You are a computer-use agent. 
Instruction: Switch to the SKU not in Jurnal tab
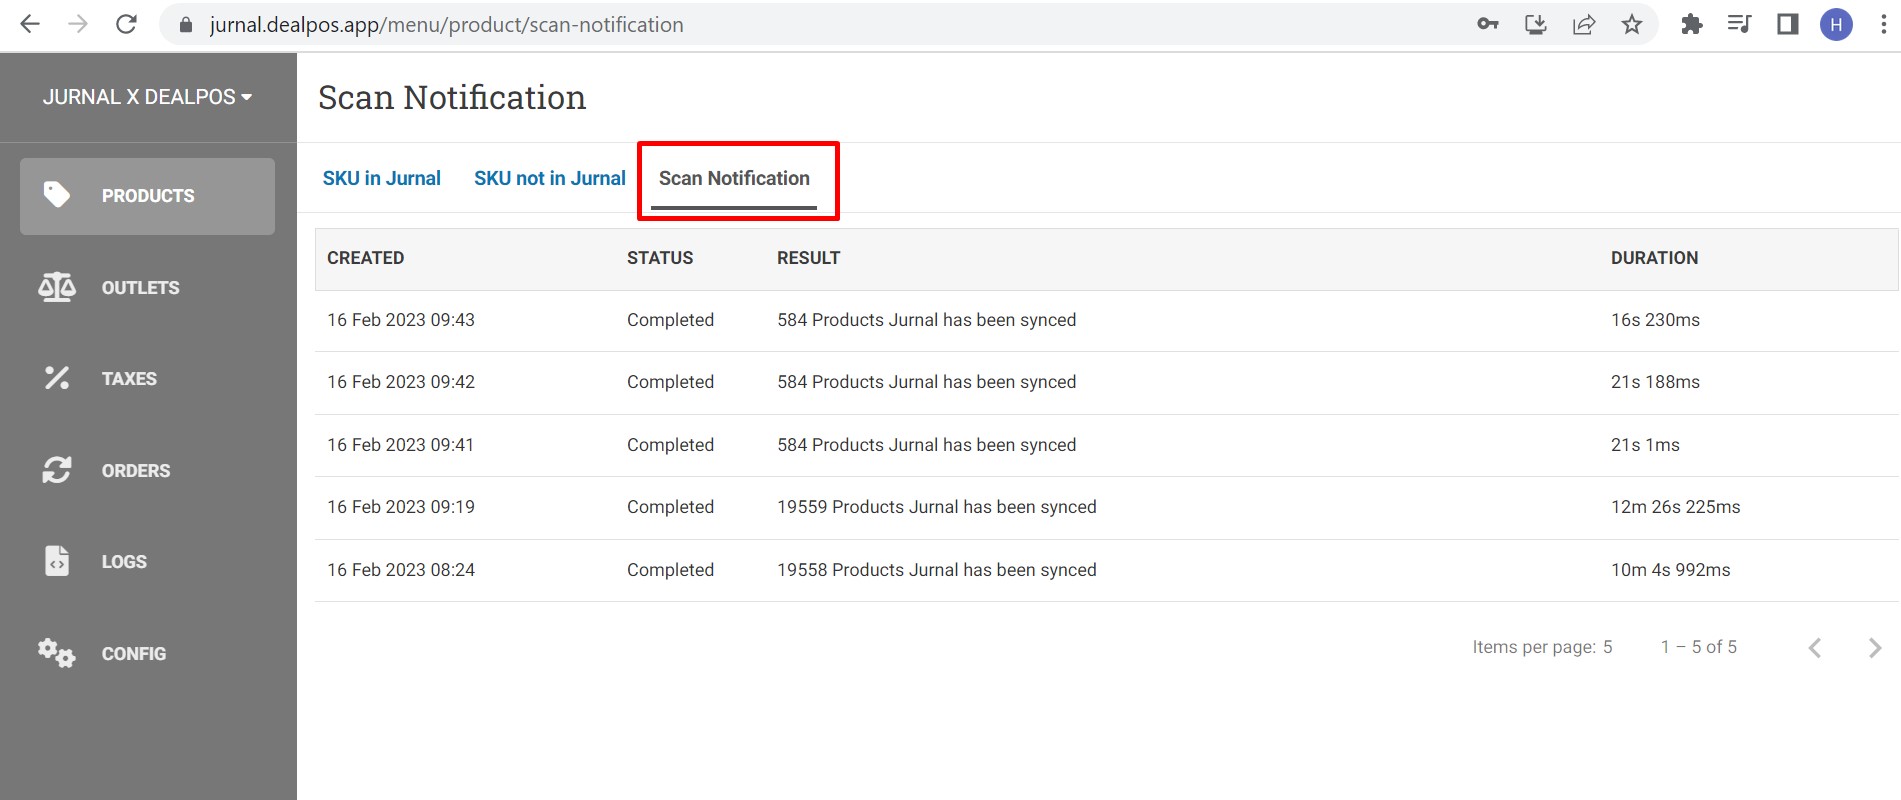550,178
